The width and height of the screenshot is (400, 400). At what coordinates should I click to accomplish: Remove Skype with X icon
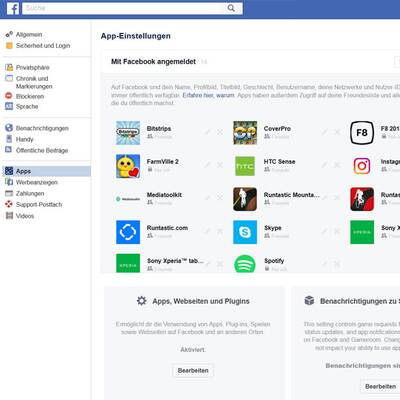[x=337, y=231]
